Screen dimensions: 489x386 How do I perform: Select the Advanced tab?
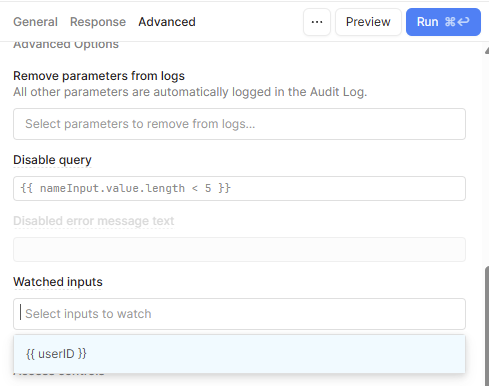[167, 22]
